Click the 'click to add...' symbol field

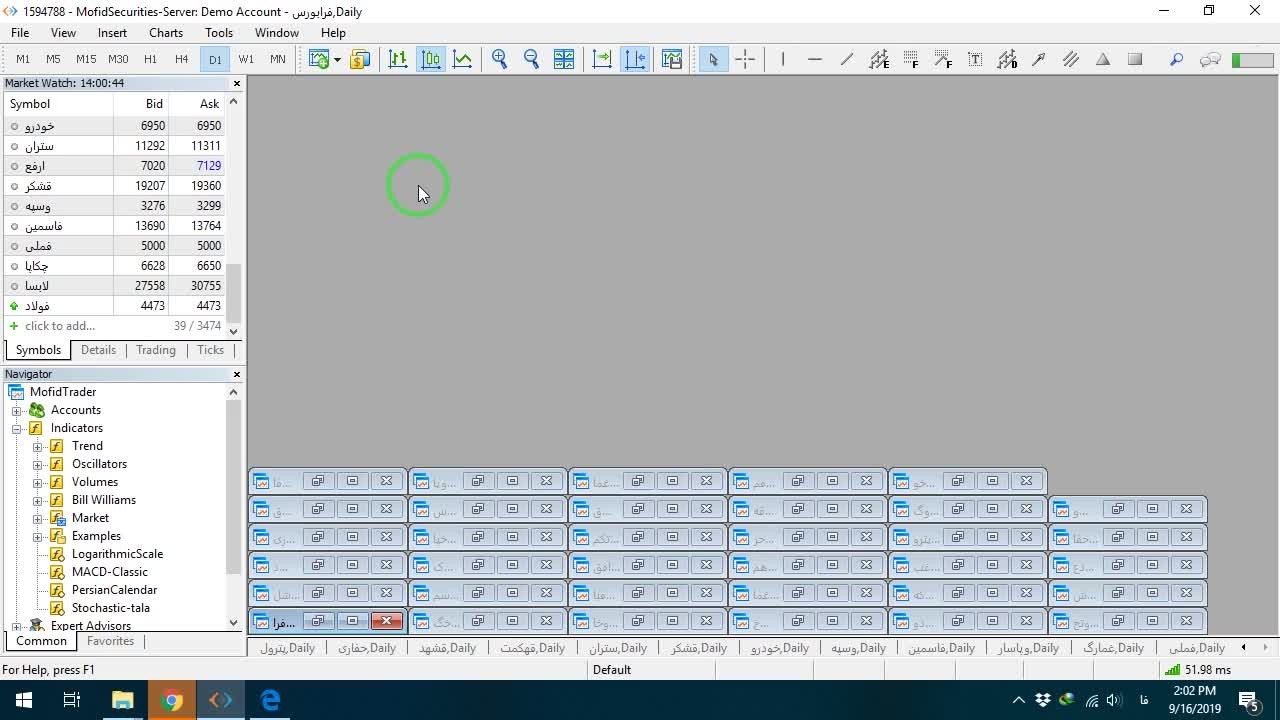tap(60, 326)
